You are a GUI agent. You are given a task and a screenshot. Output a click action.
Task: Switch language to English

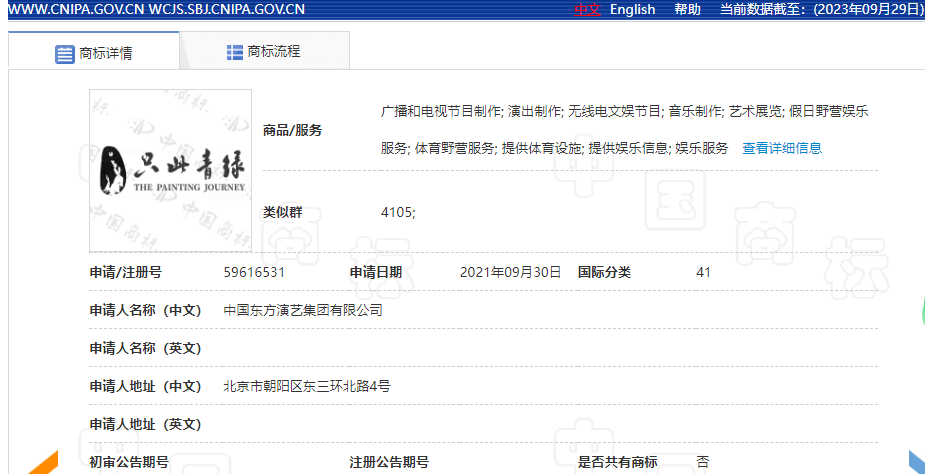[632, 9]
